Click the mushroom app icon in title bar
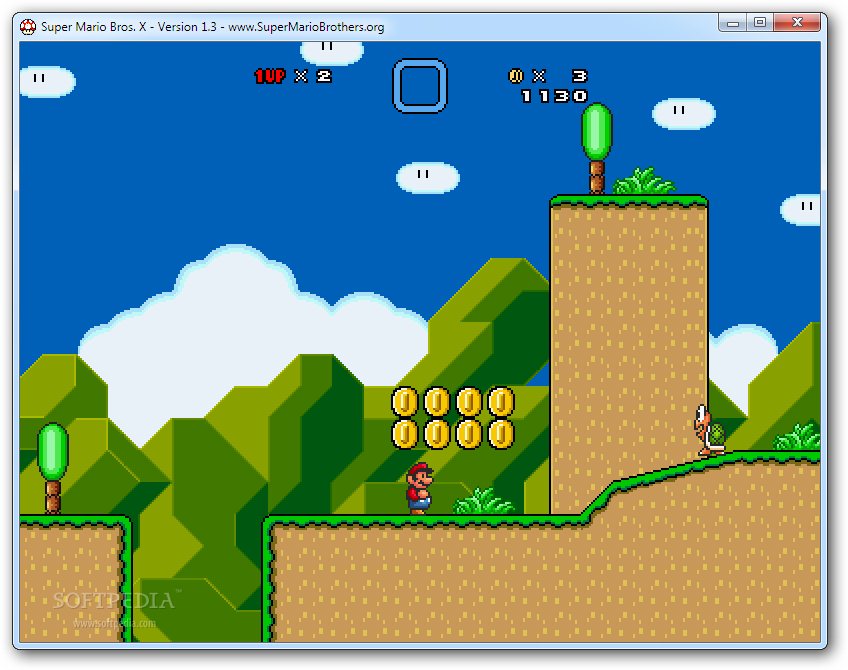The width and height of the screenshot is (848, 670). (x=28, y=26)
